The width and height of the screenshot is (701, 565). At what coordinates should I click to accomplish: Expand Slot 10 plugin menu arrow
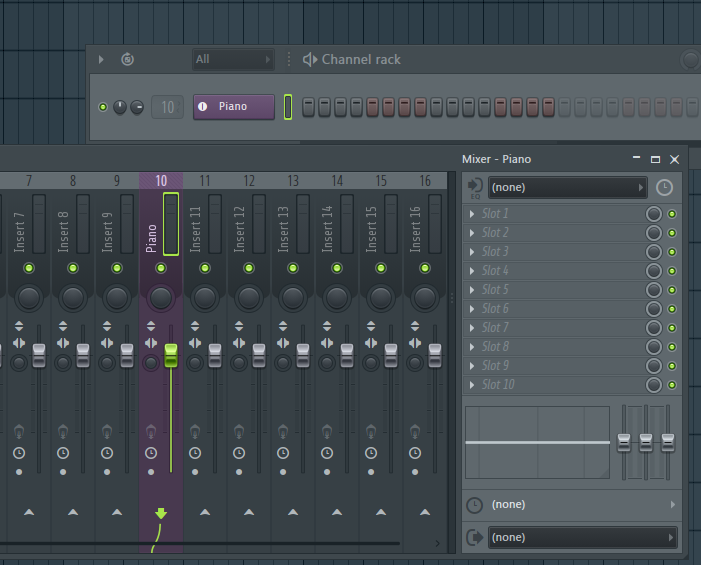(x=472, y=385)
